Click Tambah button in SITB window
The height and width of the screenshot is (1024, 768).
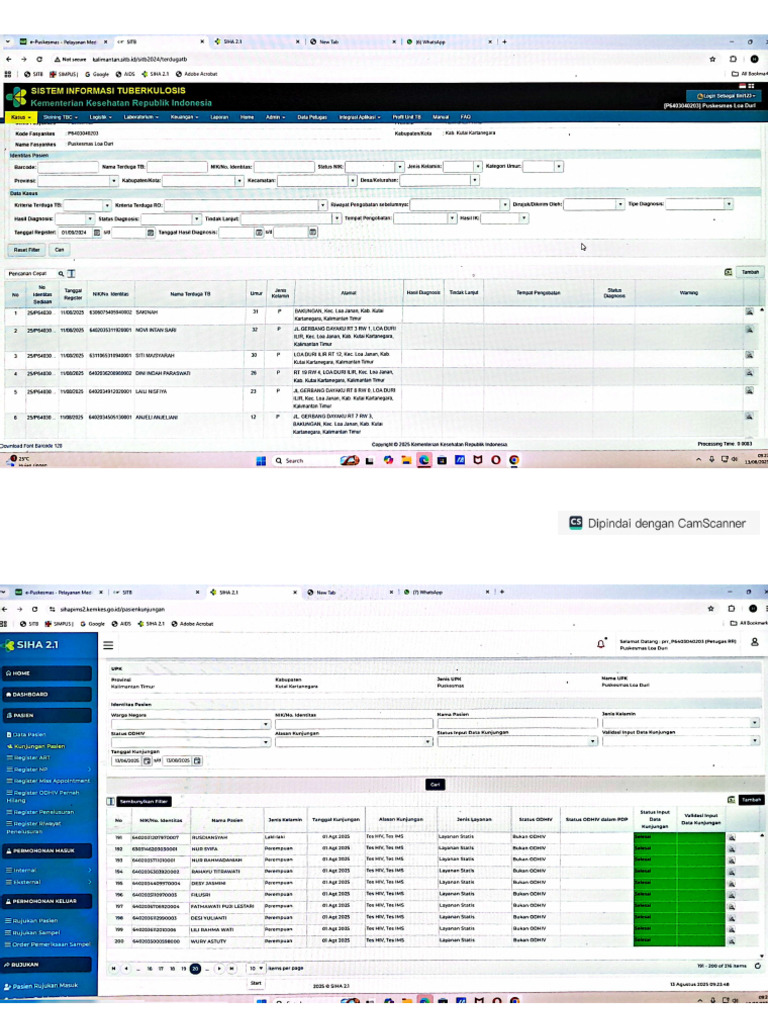(750, 272)
